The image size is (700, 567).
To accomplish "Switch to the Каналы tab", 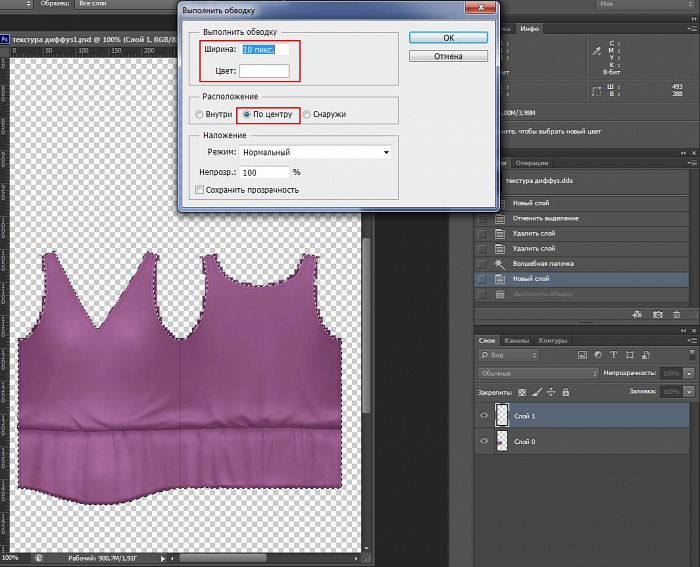I will coord(516,340).
